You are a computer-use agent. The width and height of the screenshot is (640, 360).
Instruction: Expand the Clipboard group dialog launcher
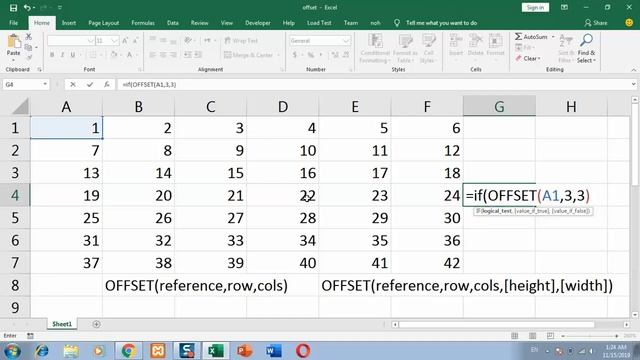39,70
